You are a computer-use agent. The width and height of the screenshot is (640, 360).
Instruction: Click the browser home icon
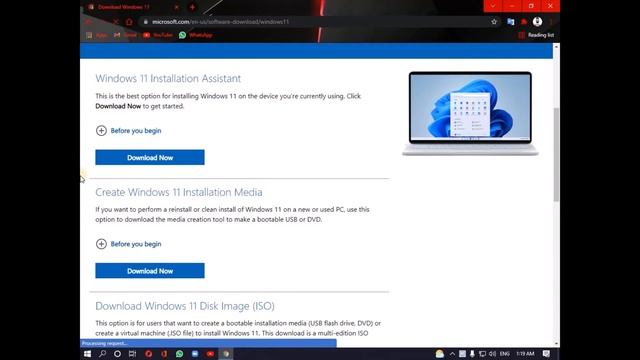coord(129,22)
